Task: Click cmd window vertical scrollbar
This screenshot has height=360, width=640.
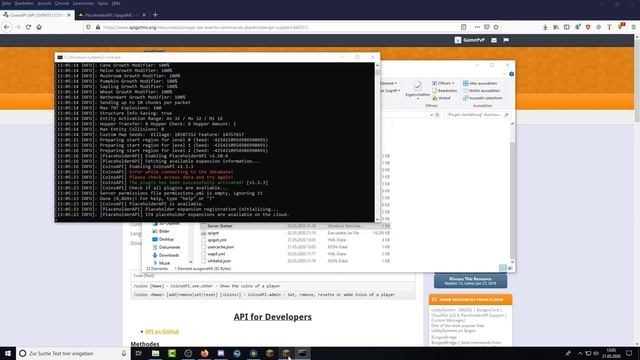Action: coord(378,142)
